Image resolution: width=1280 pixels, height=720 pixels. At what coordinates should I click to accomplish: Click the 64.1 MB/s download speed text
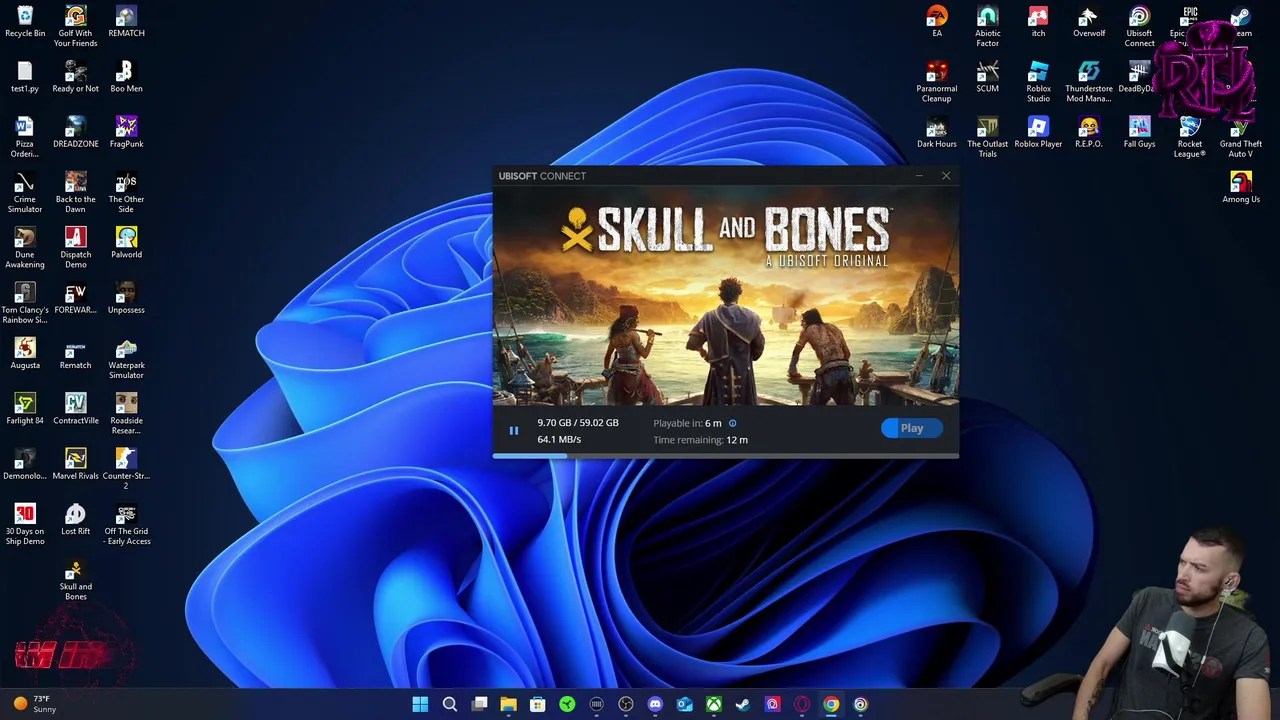tap(559, 440)
